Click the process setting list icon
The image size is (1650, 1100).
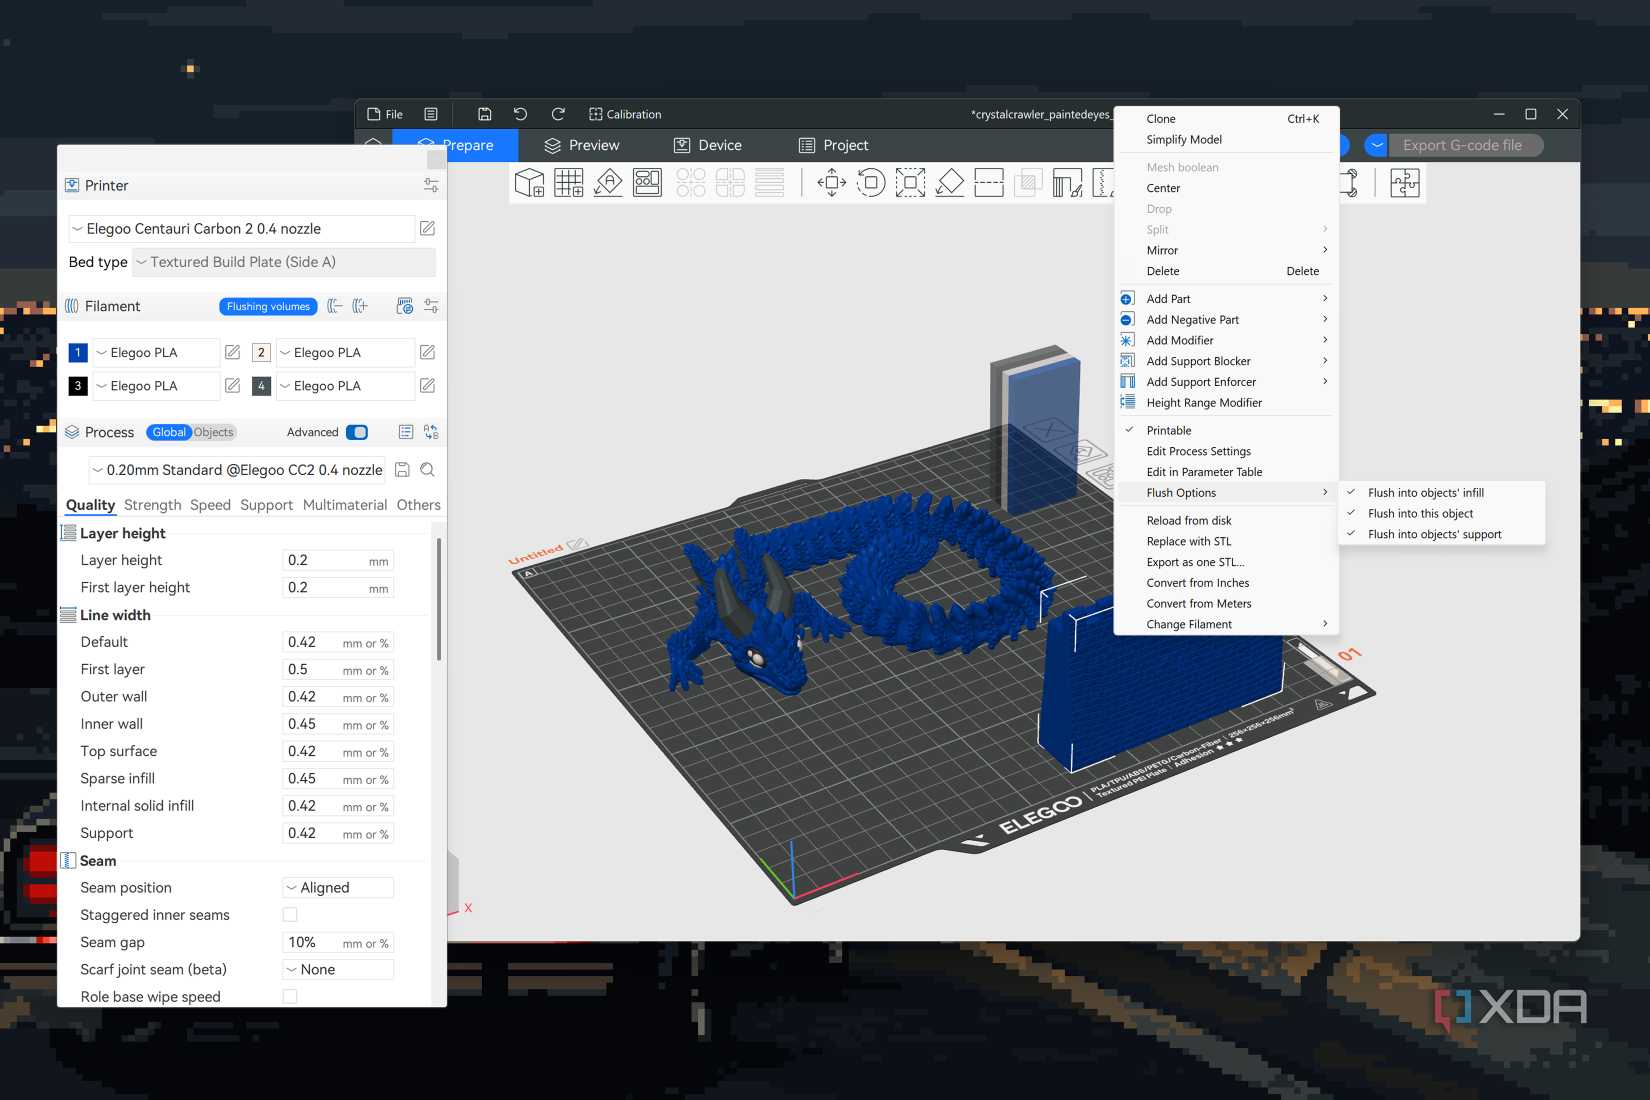click(x=406, y=432)
